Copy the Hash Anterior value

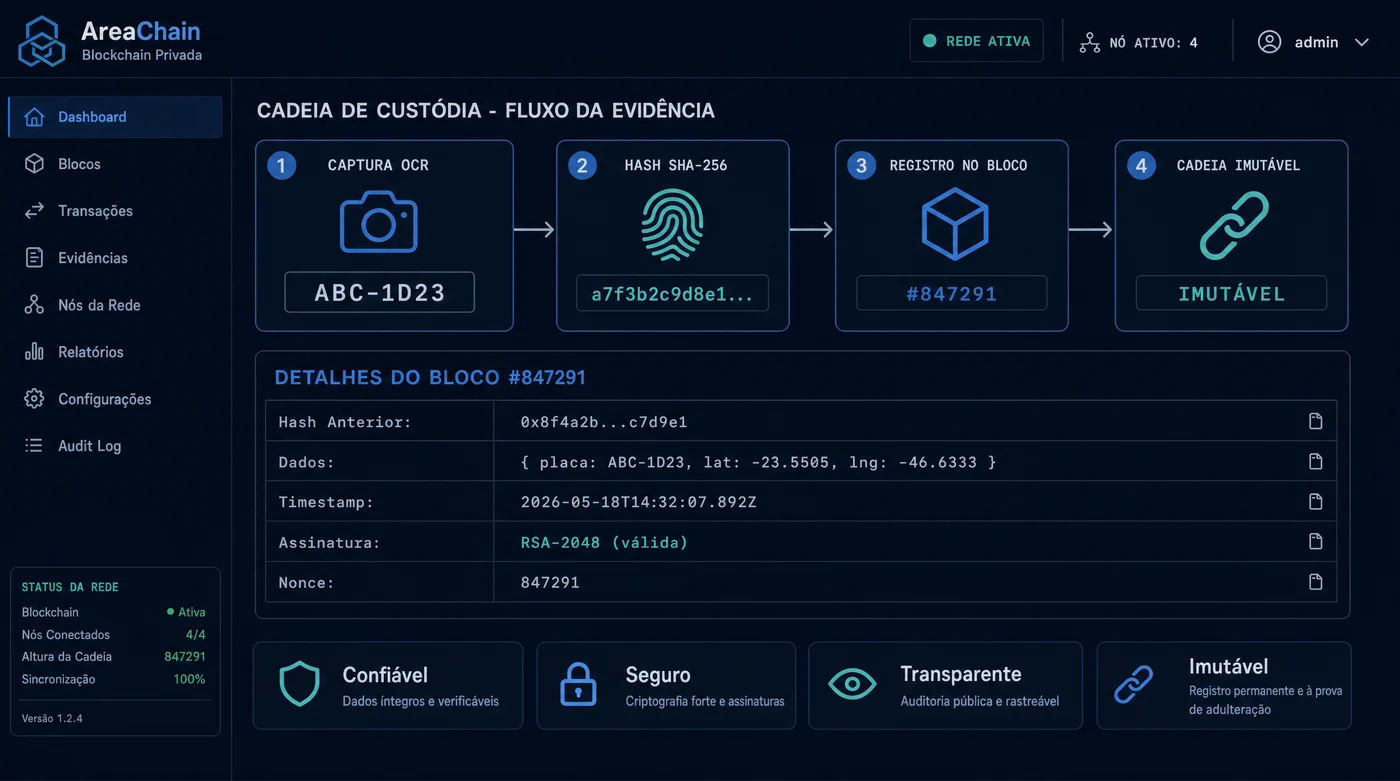(x=1316, y=421)
